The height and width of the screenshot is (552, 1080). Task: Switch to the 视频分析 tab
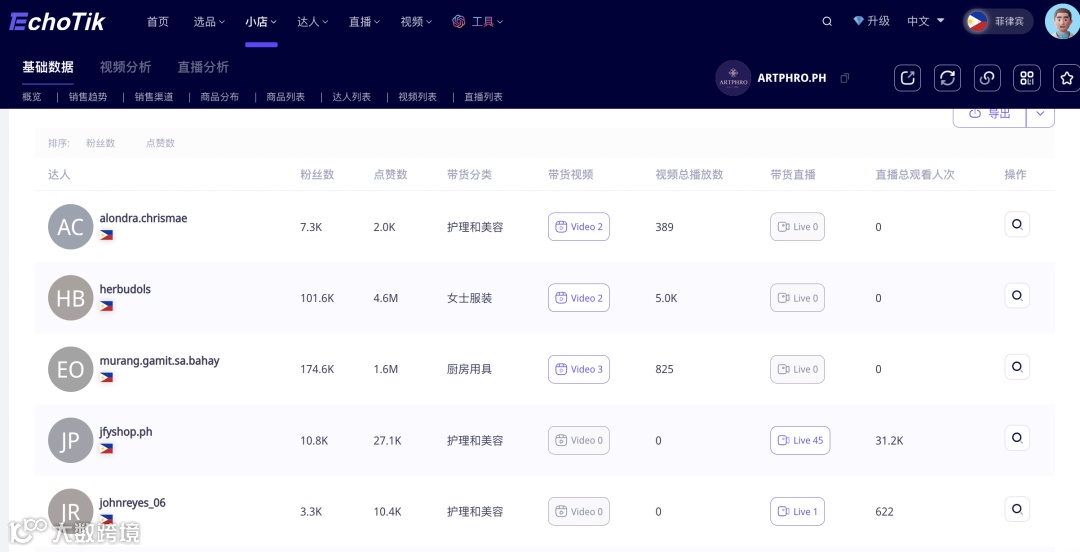click(125, 67)
